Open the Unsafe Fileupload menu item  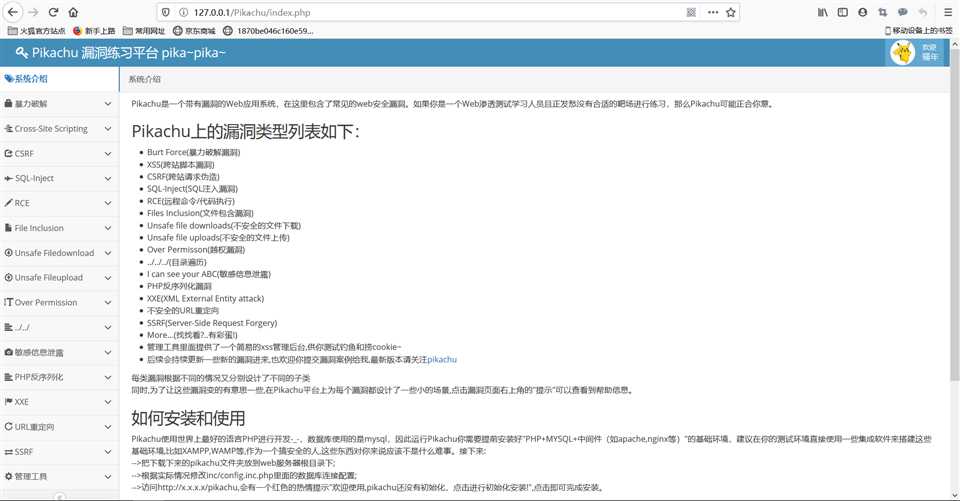click(x=59, y=277)
